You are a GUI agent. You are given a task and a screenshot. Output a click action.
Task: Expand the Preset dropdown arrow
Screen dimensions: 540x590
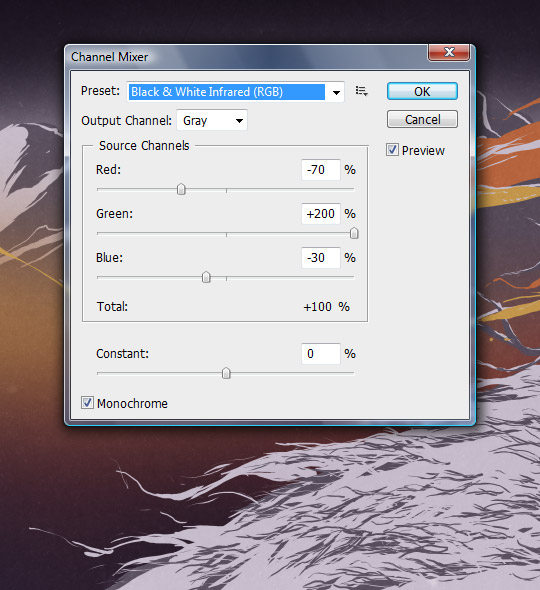coord(336,92)
